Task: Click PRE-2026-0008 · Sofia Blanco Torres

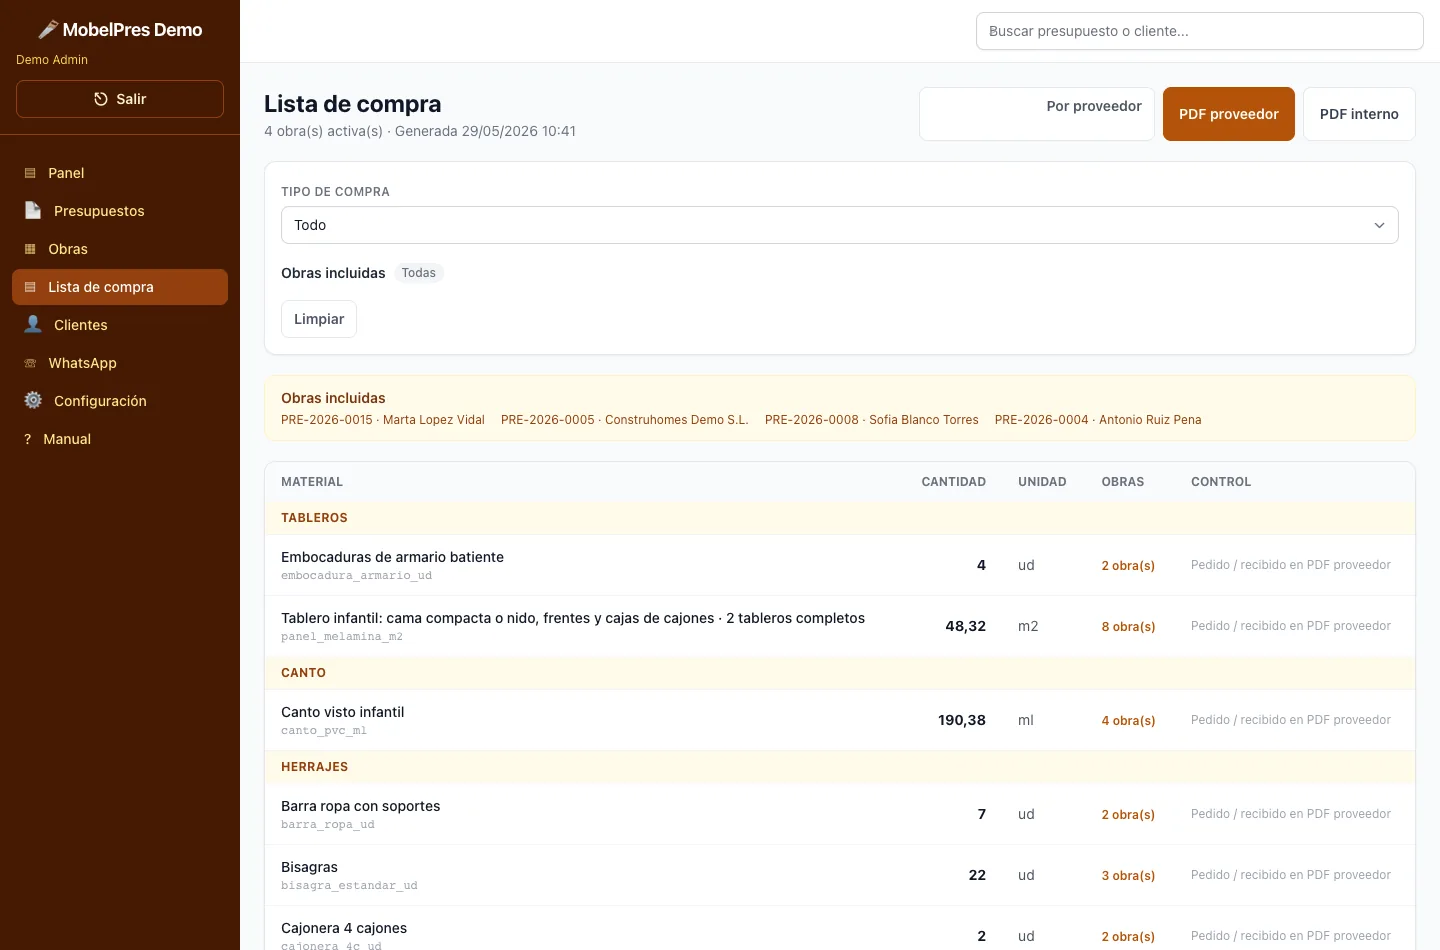Action: [x=872, y=420]
